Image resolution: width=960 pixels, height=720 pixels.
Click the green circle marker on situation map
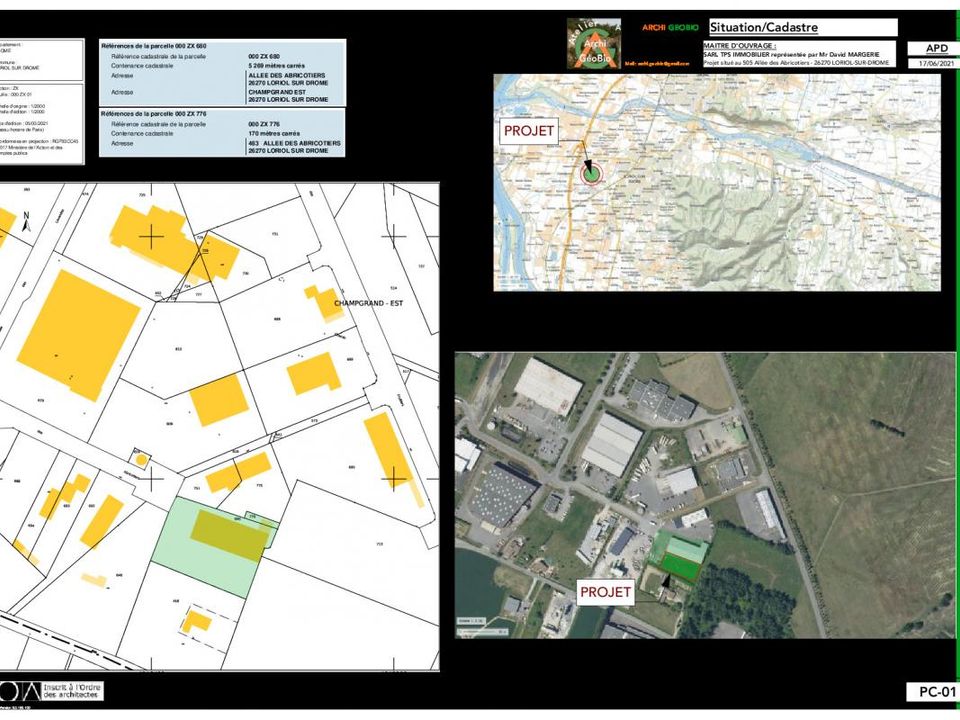591,174
